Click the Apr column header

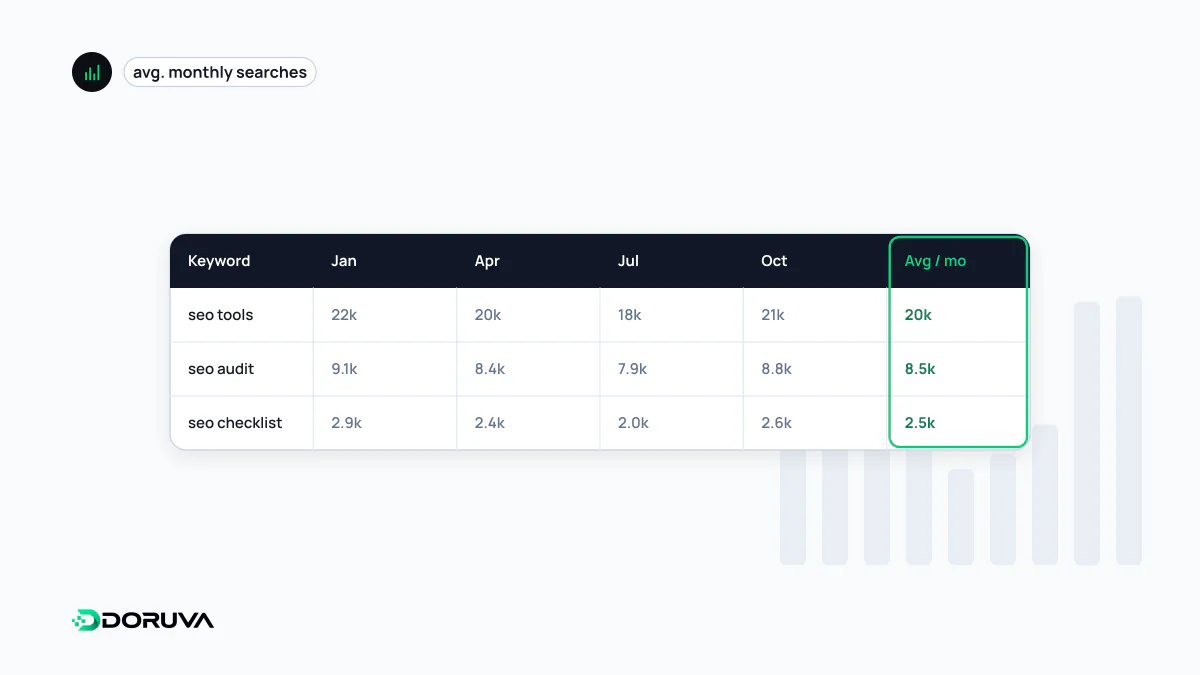487,261
